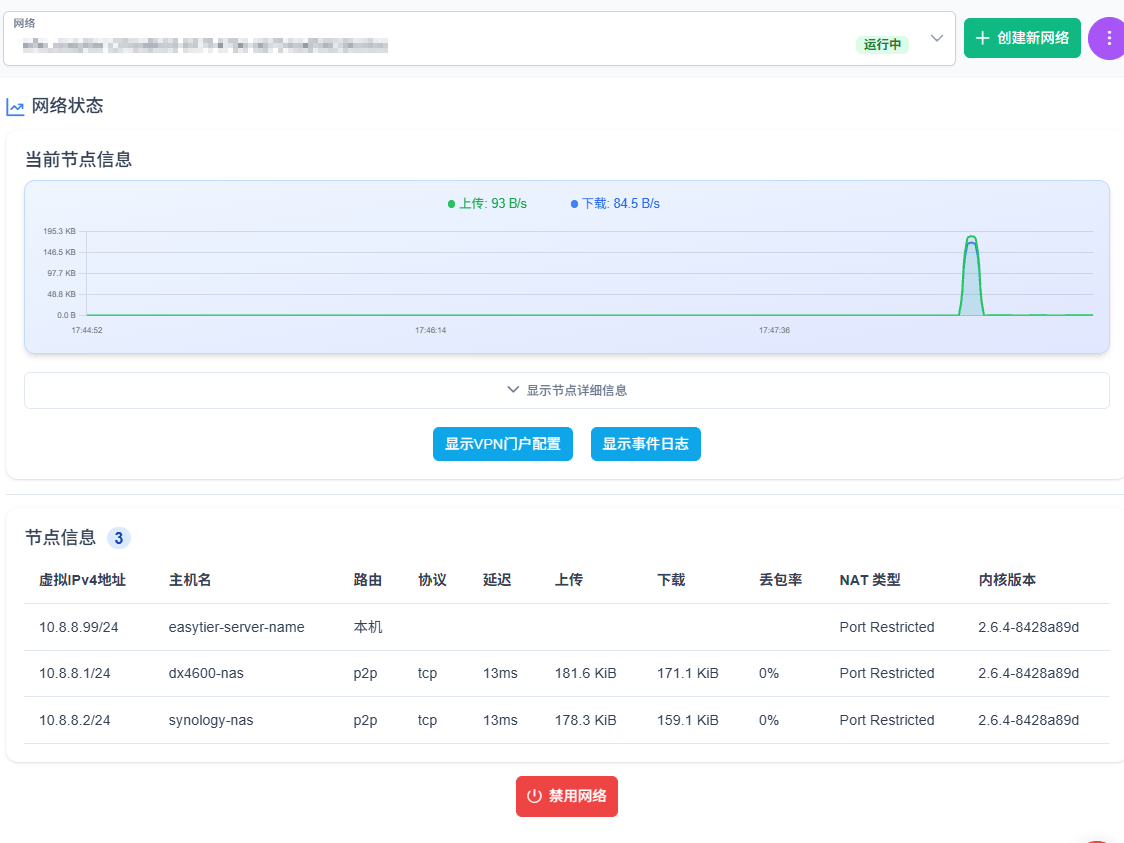The width and height of the screenshot is (1124, 843).
Task: Click the upload value 178.3 KiB
Action: (x=586, y=720)
